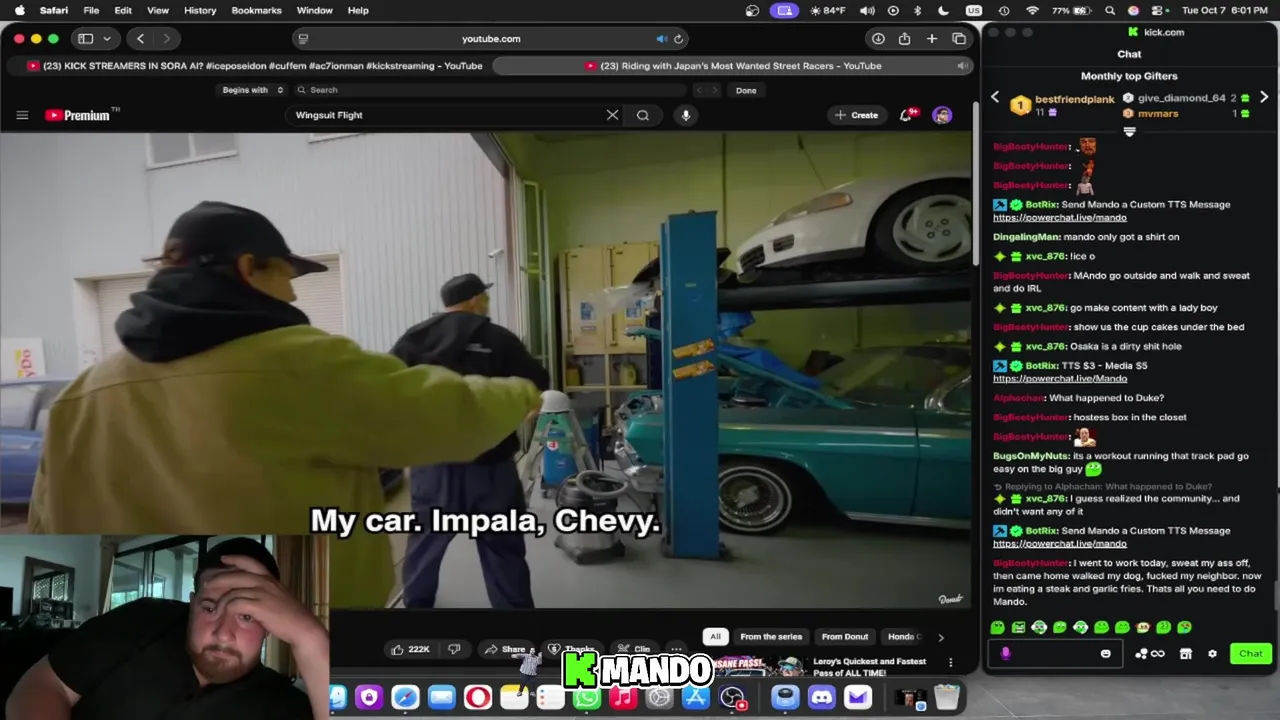Open the YouTube hamburger guide menu
The height and width of the screenshot is (720, 1280).
(22, 115)
